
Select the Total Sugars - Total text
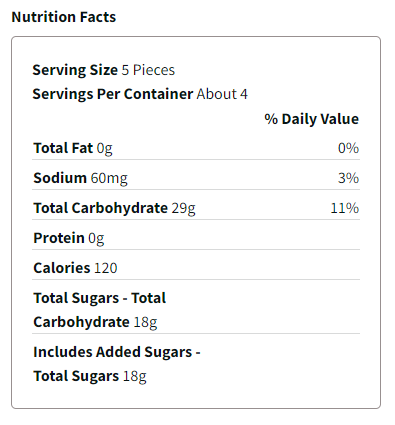[x=100, y=298]
